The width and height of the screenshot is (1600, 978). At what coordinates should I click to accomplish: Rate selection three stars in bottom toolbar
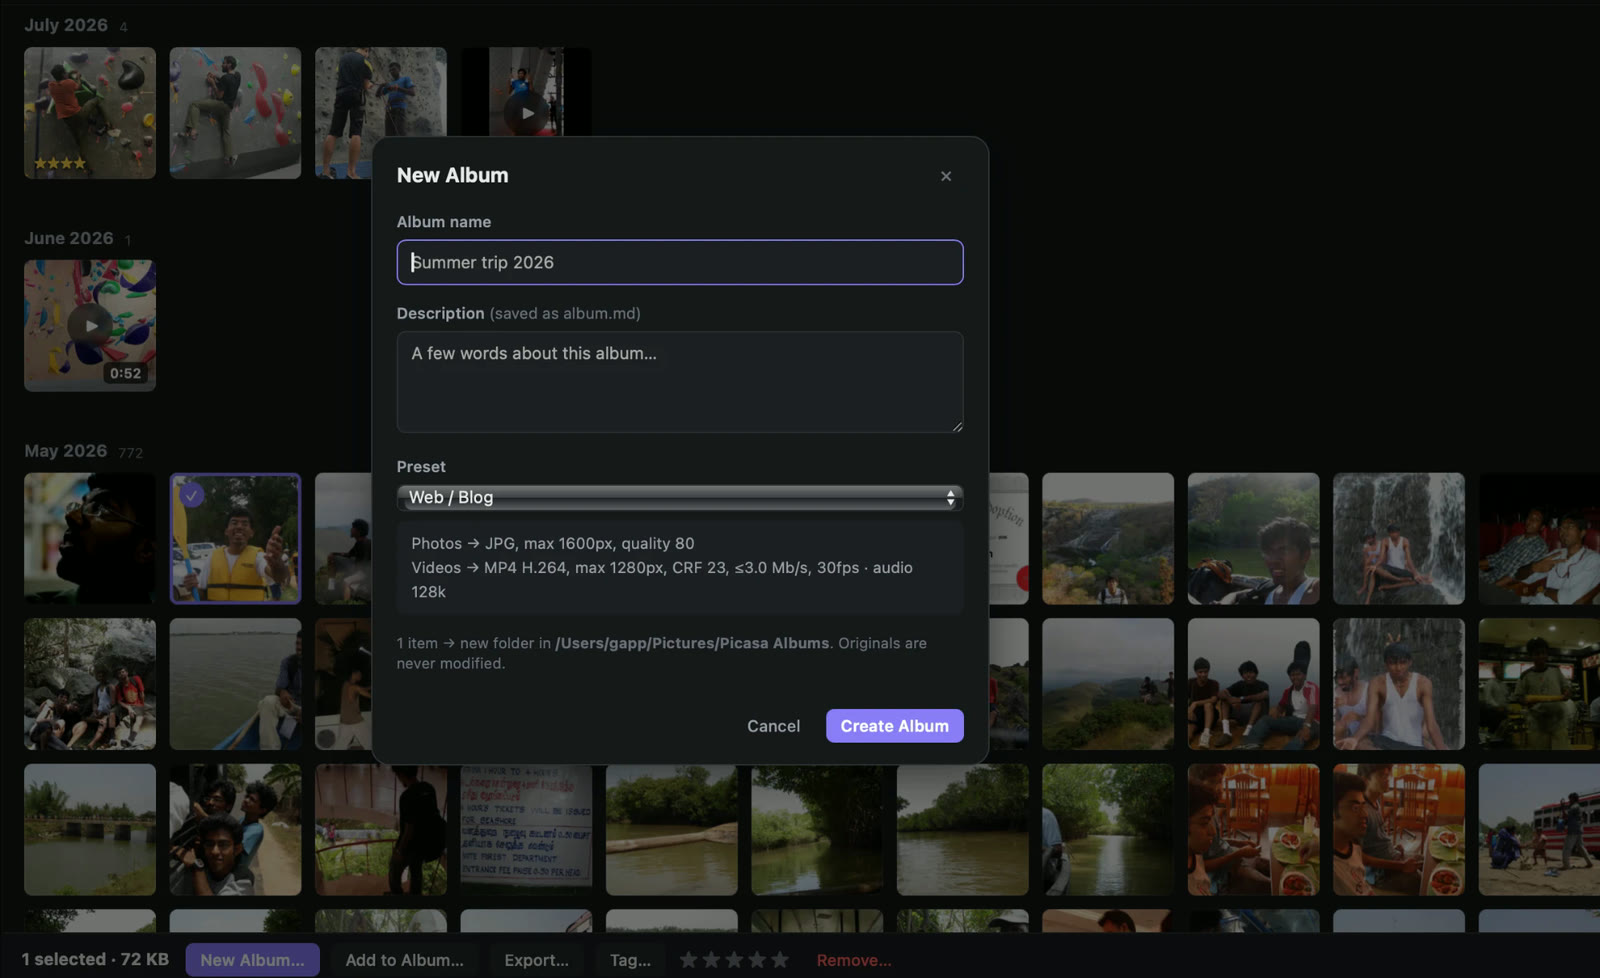click(x=734, y=960)
